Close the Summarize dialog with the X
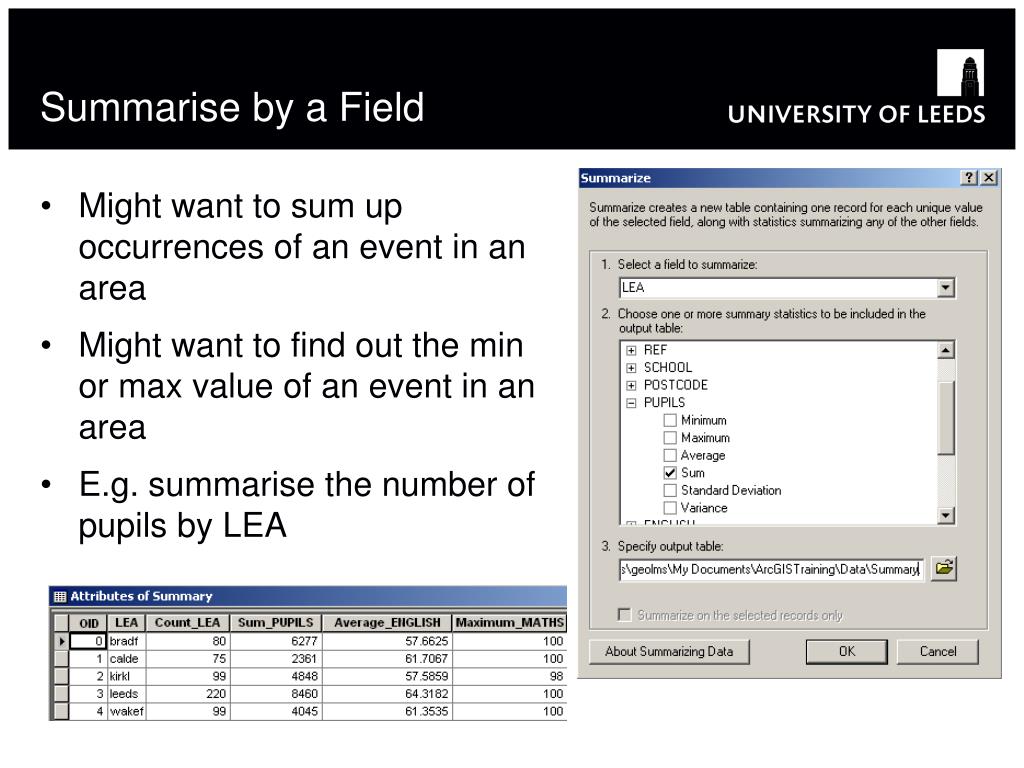This screenshot has width=1024, height=768. click(x=989, y=178)
